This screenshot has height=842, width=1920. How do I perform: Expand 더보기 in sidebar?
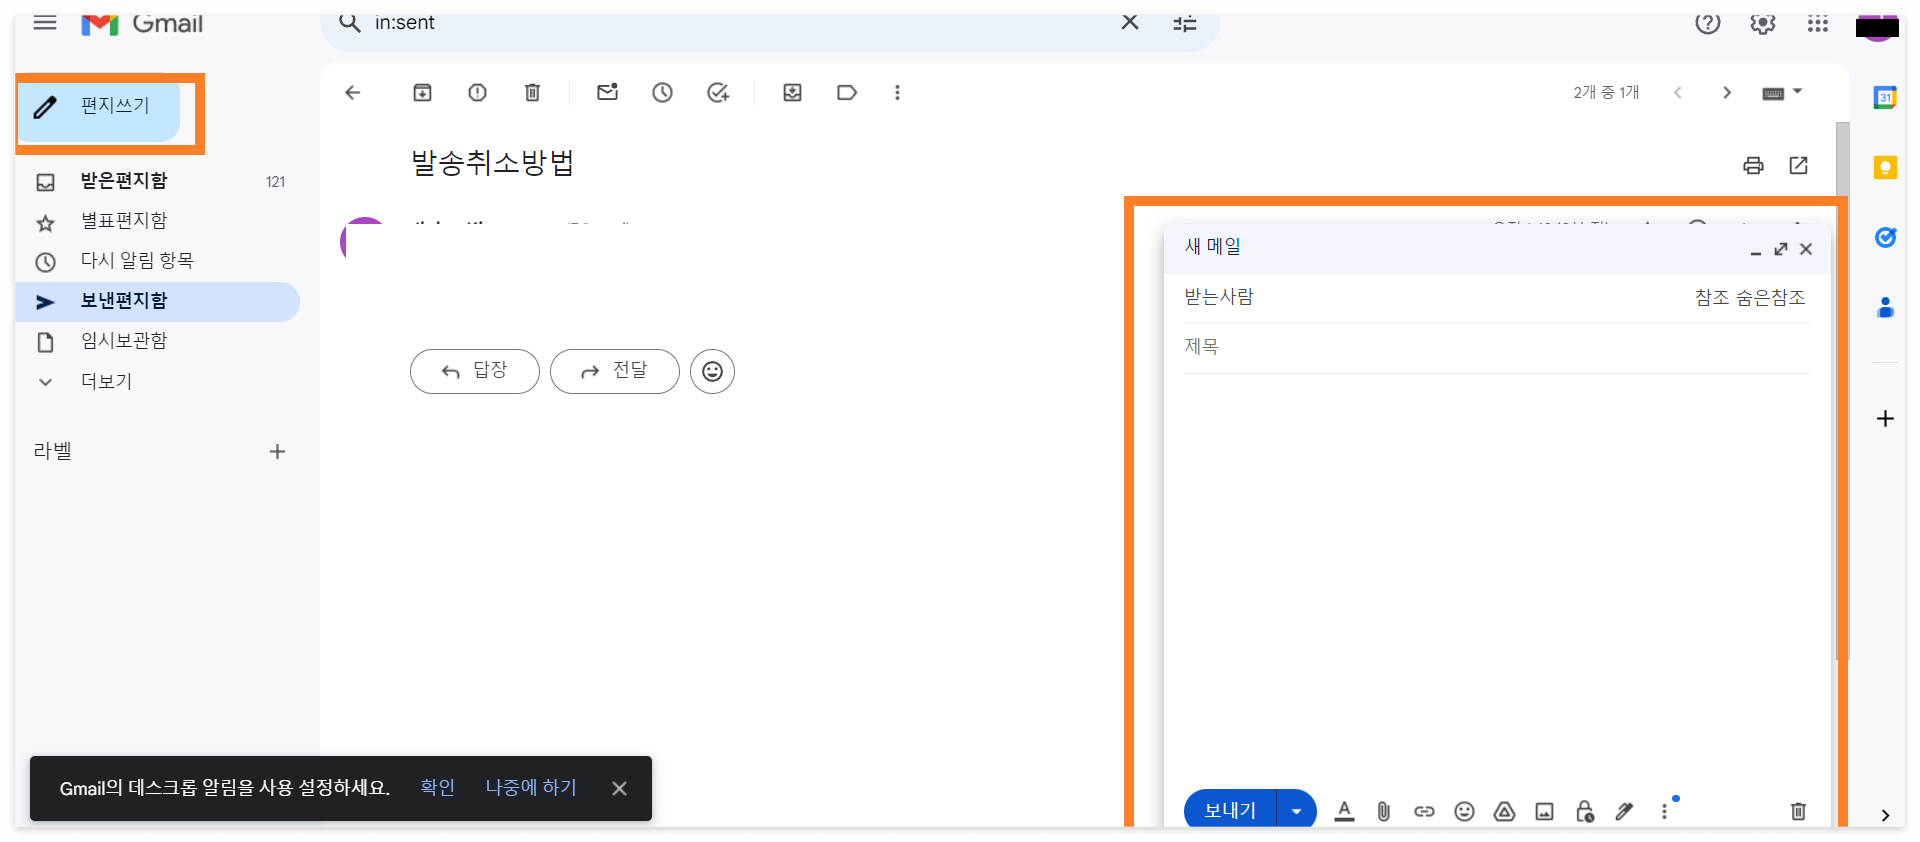(x=158, y=381)
